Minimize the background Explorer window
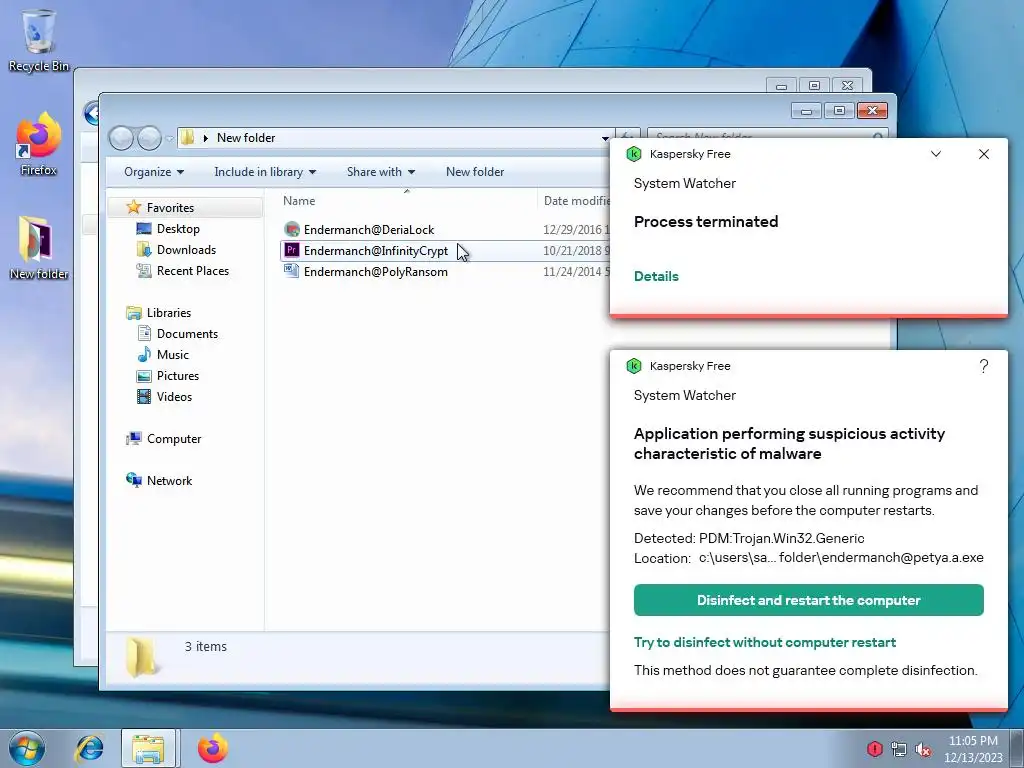The height and width of the screenshot is (768, 1024). tap(781, 86)
